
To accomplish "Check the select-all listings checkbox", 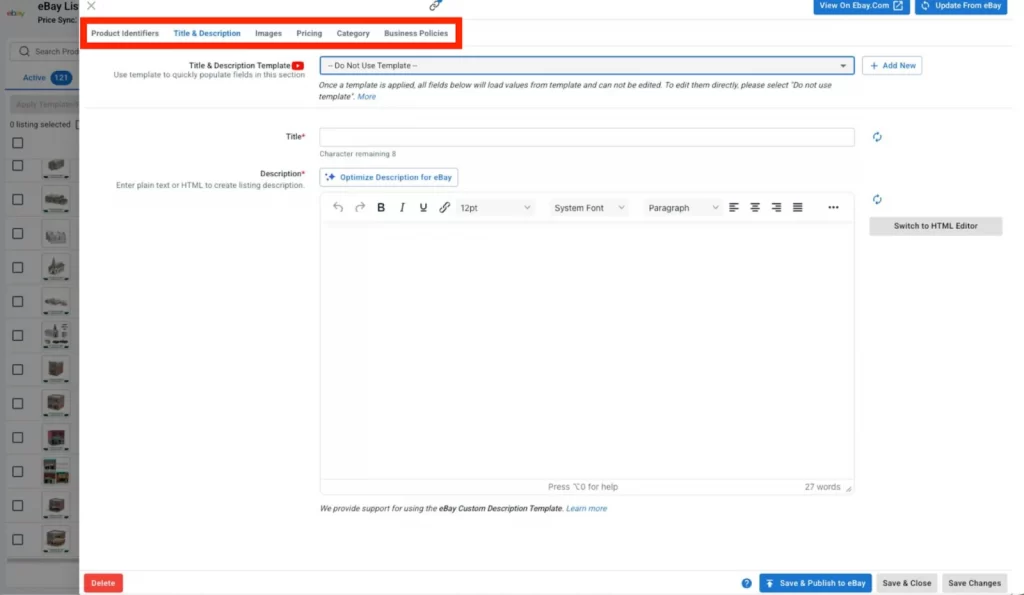I will (15, 142).
